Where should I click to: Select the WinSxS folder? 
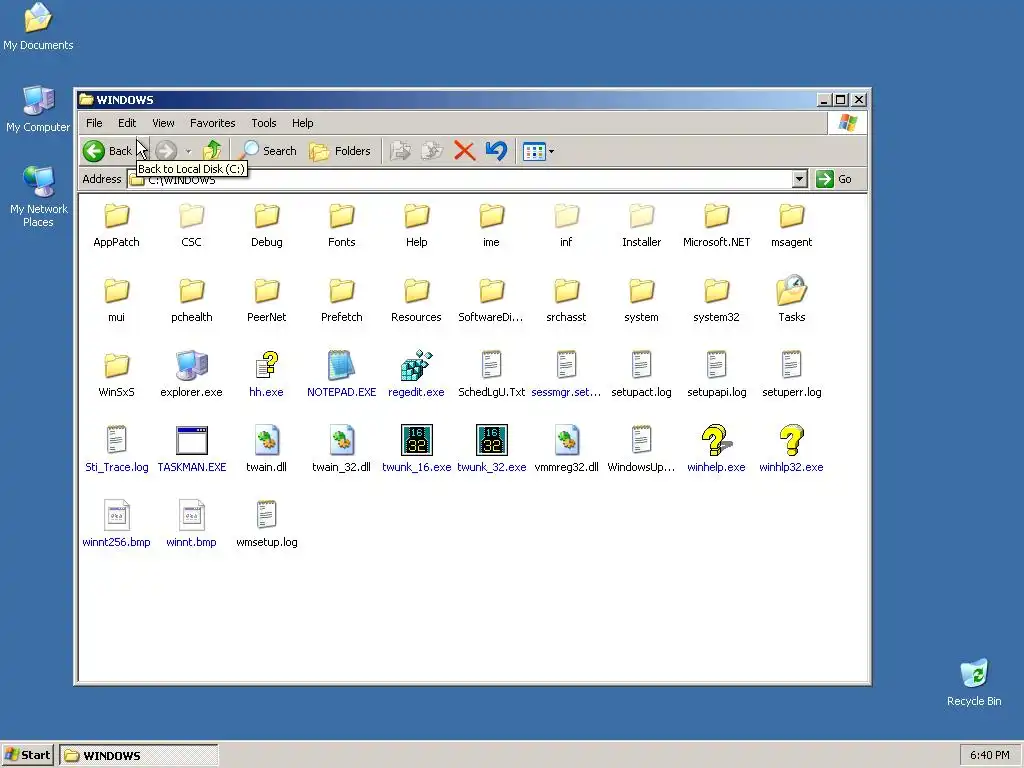click(x=116, y=376)
